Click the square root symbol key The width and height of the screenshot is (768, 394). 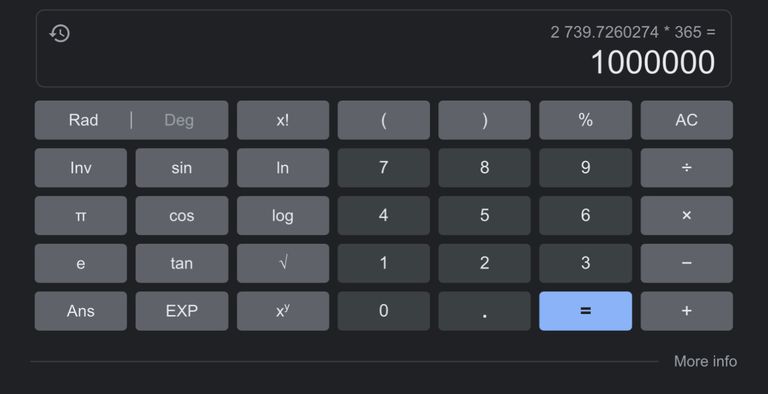click(283, 263)
